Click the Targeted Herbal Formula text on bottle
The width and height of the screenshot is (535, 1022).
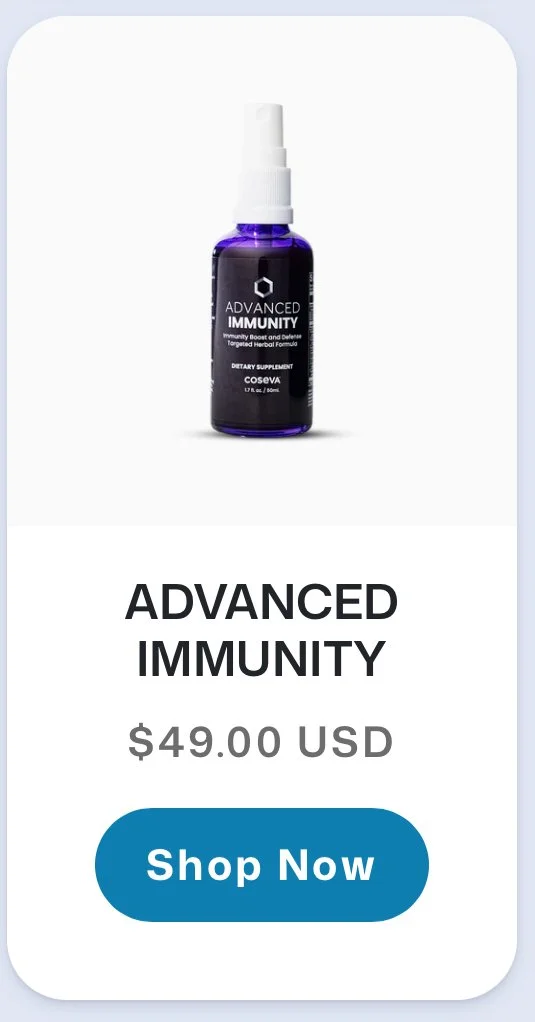coord(262,343)
